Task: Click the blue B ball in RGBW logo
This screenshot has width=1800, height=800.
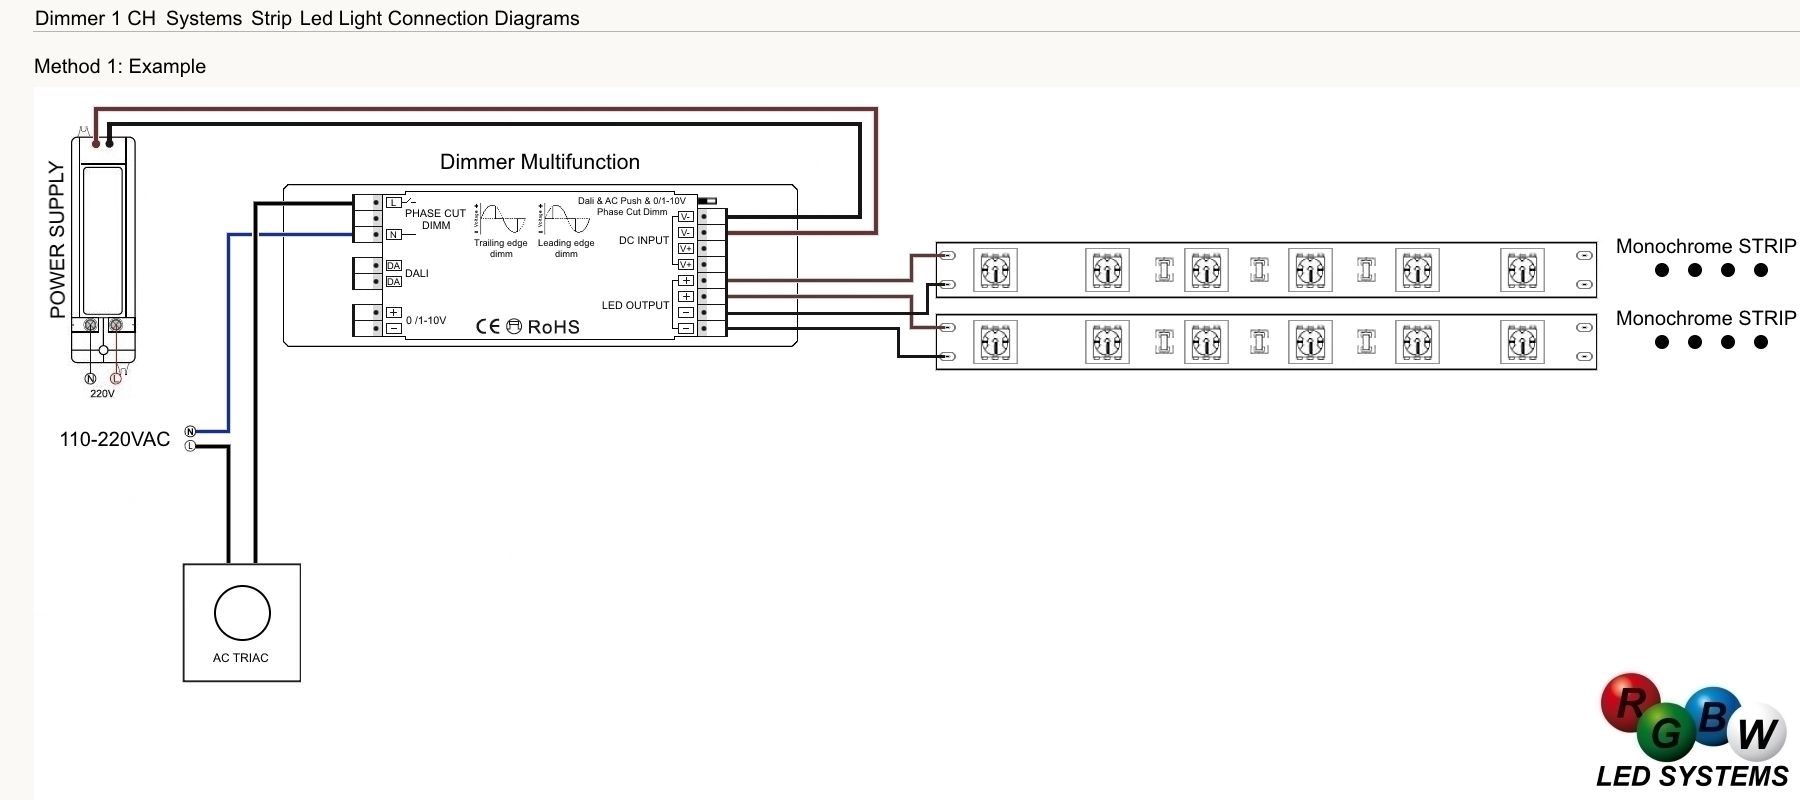Action: [x=1713, y=715]
